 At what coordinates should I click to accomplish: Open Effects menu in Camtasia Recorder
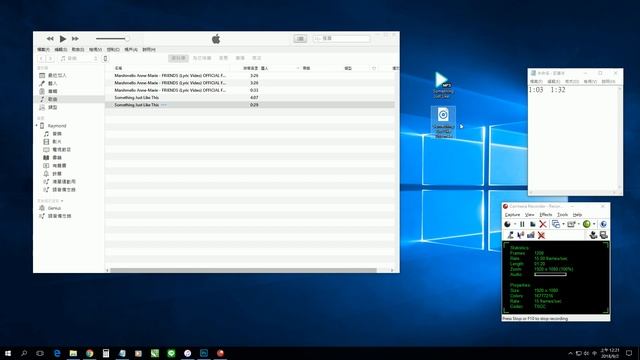(x=546, y=215)
